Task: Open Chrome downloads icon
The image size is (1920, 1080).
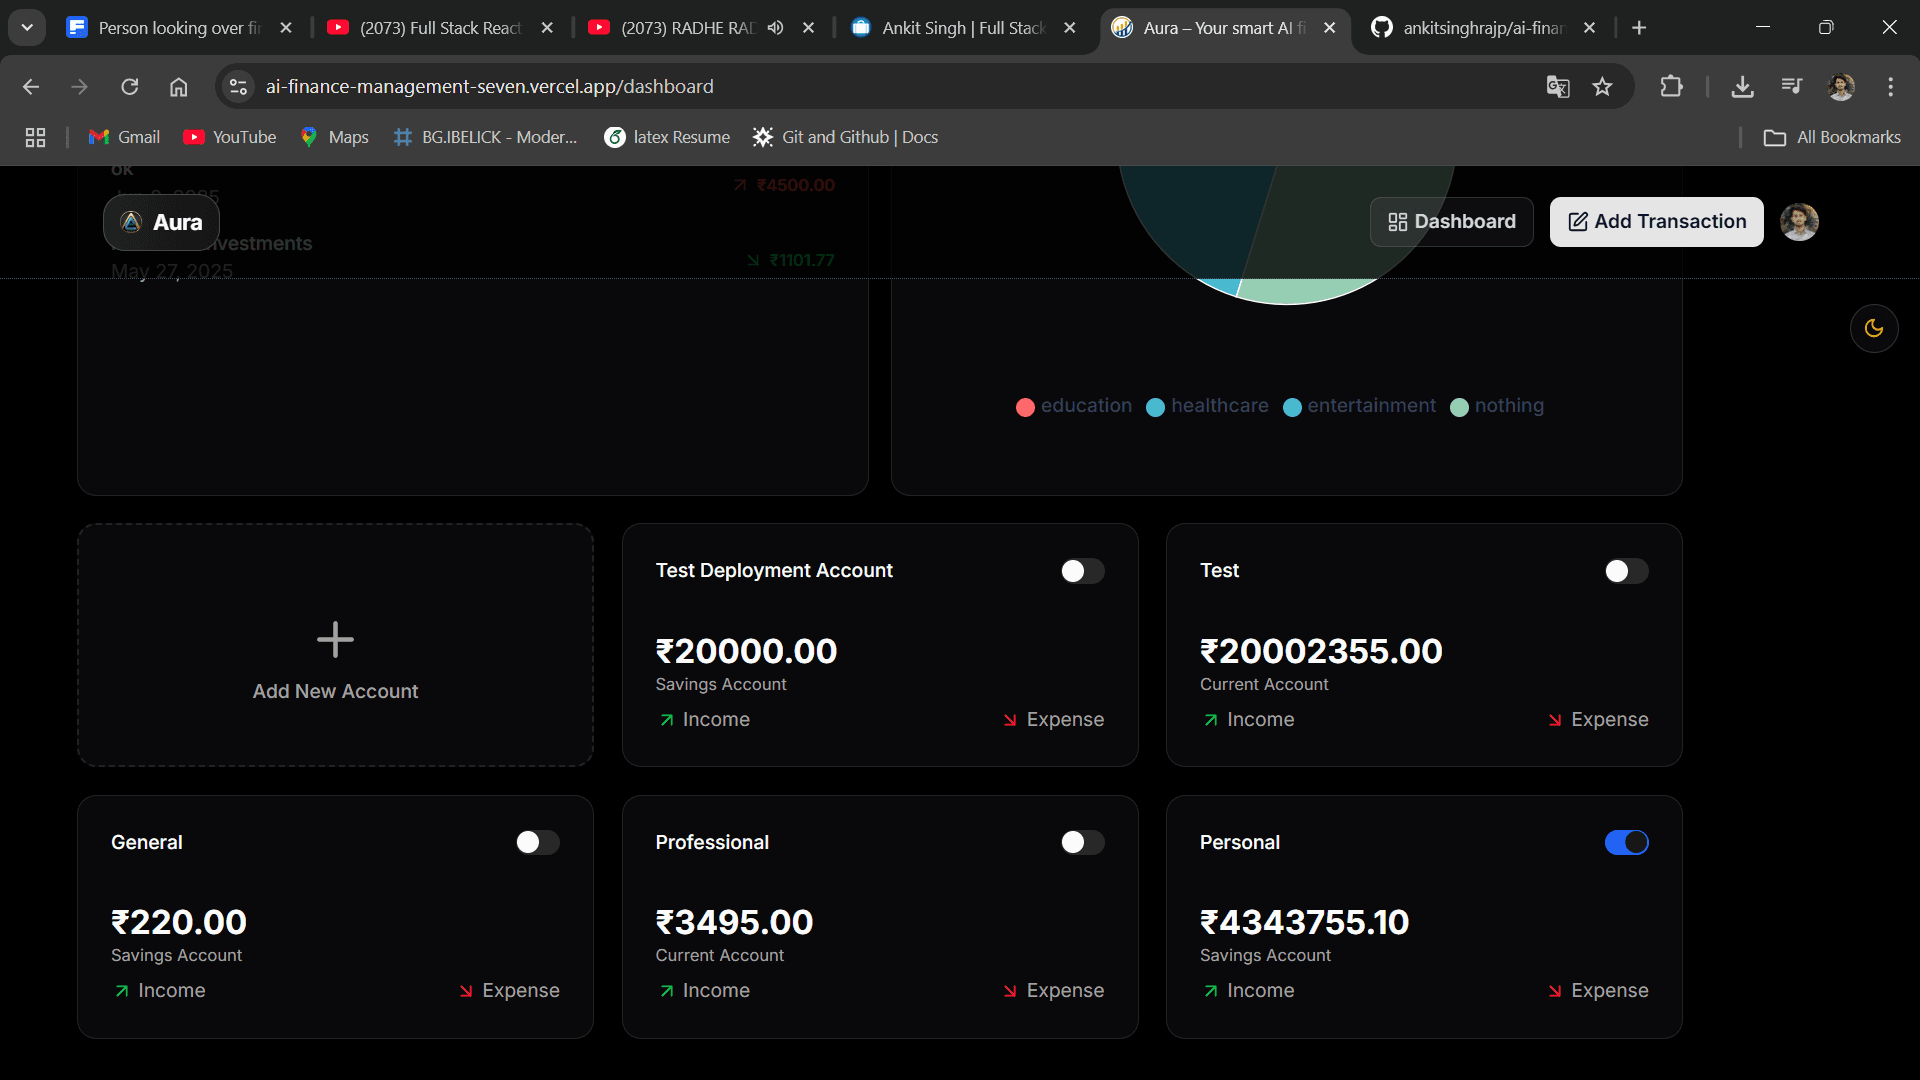Action: tap(1742, 87)
